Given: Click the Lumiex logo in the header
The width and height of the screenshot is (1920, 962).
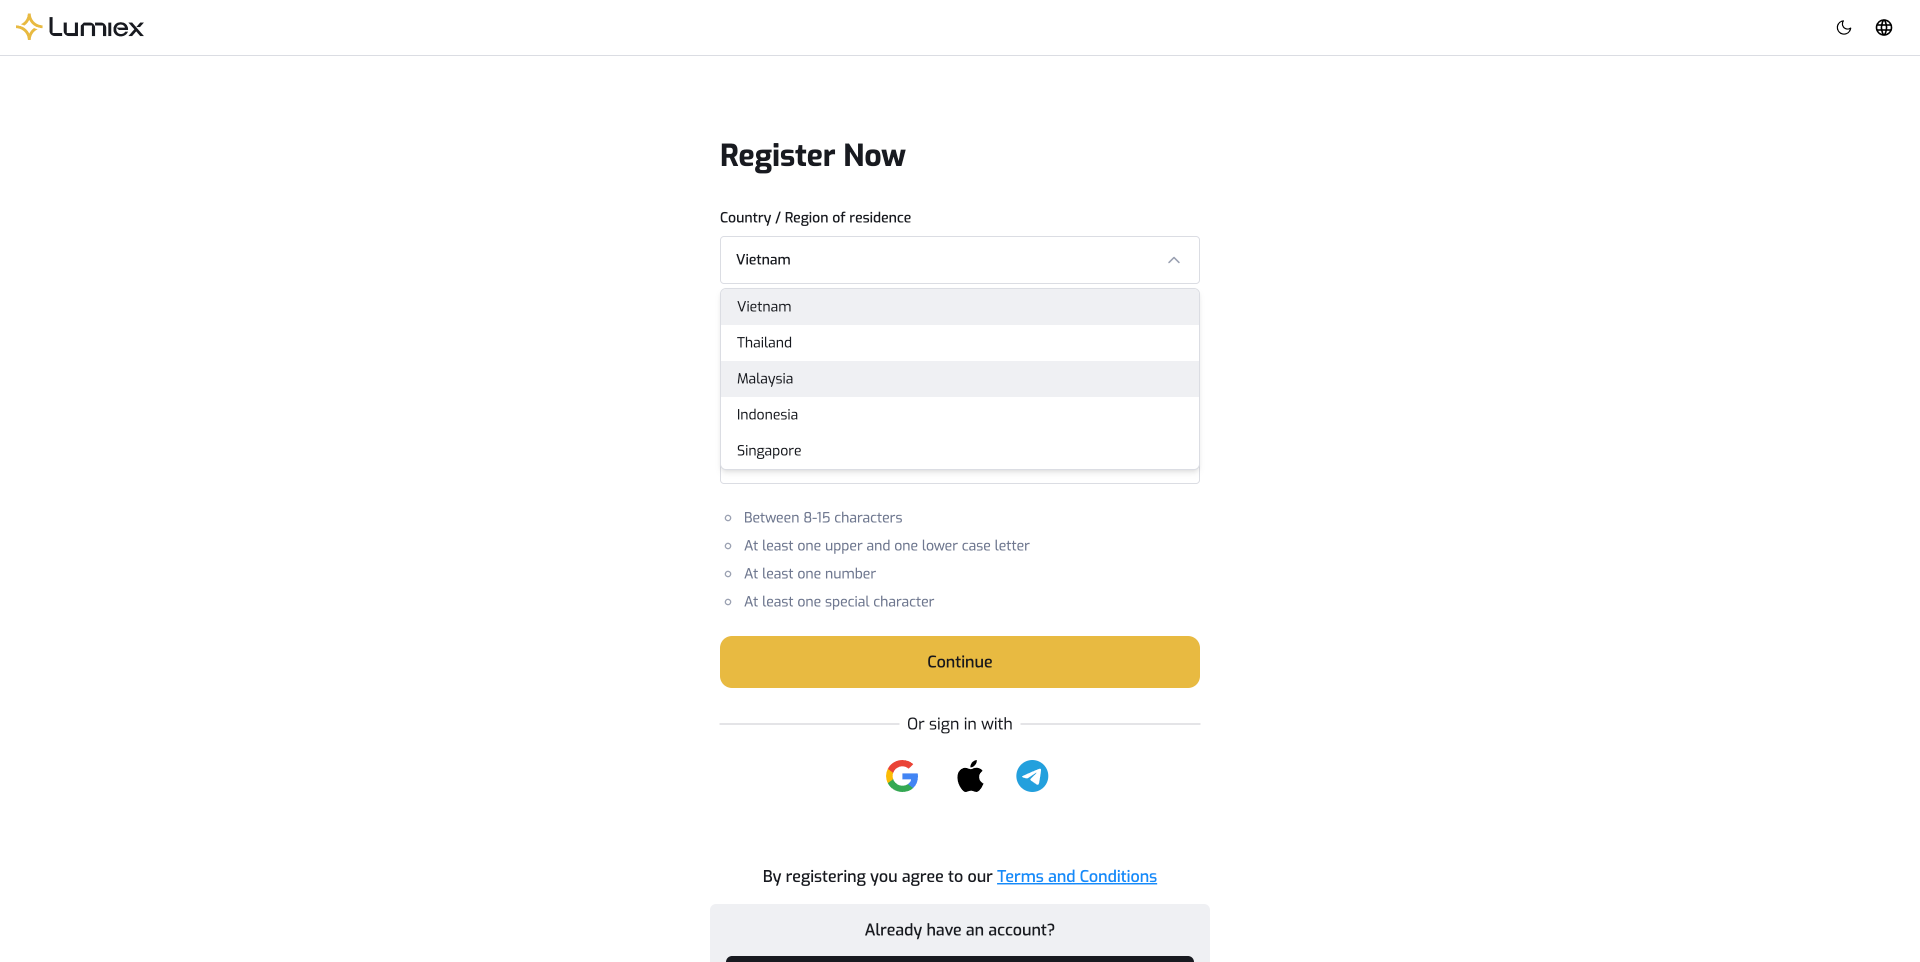Looking at the screenshot, I should [x=80, y=27].
